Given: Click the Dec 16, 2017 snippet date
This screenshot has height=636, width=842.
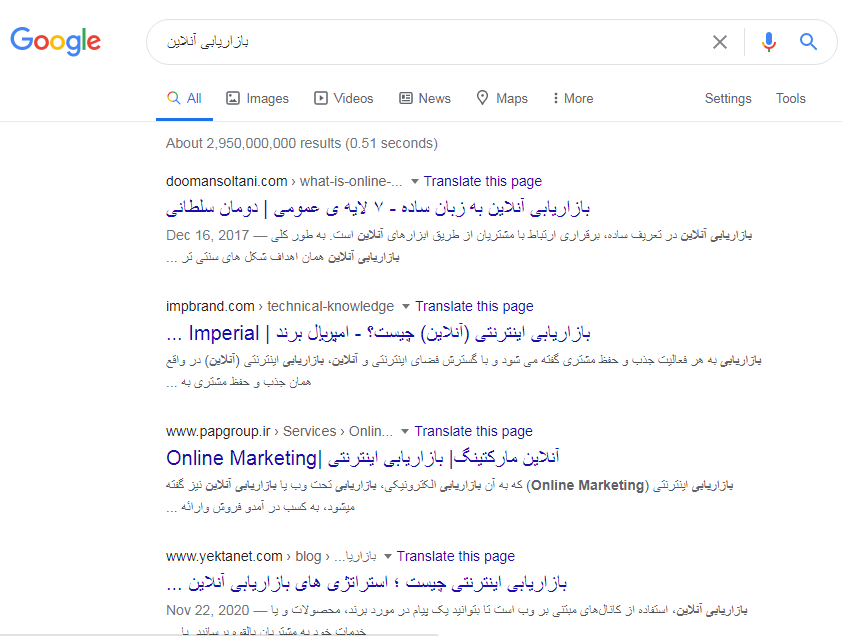Looking at the screenshot, I should point(207,235).
